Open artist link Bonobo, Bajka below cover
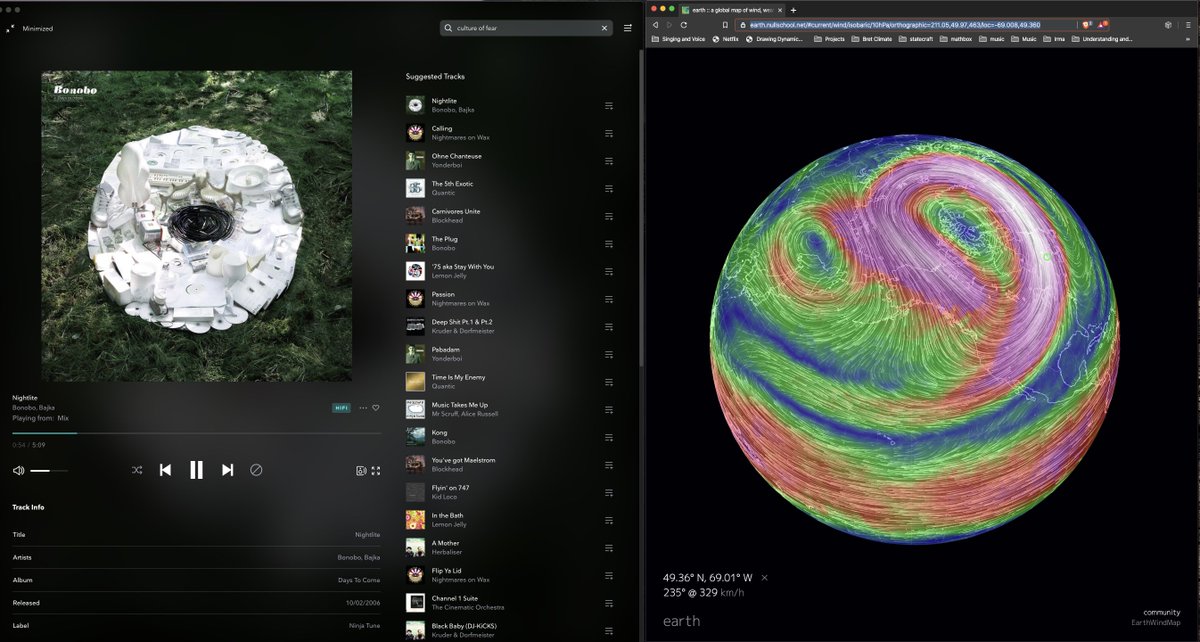This screenshot has height=642, width=1200. pyautogui.click(x=33, y=408)
